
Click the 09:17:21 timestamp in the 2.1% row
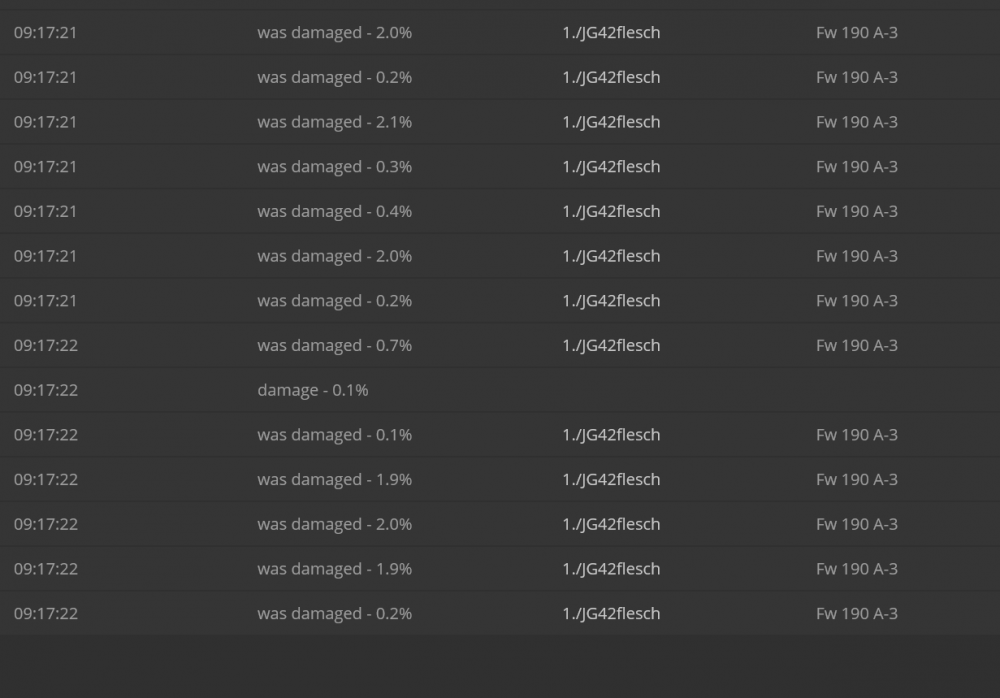(45, 122)
